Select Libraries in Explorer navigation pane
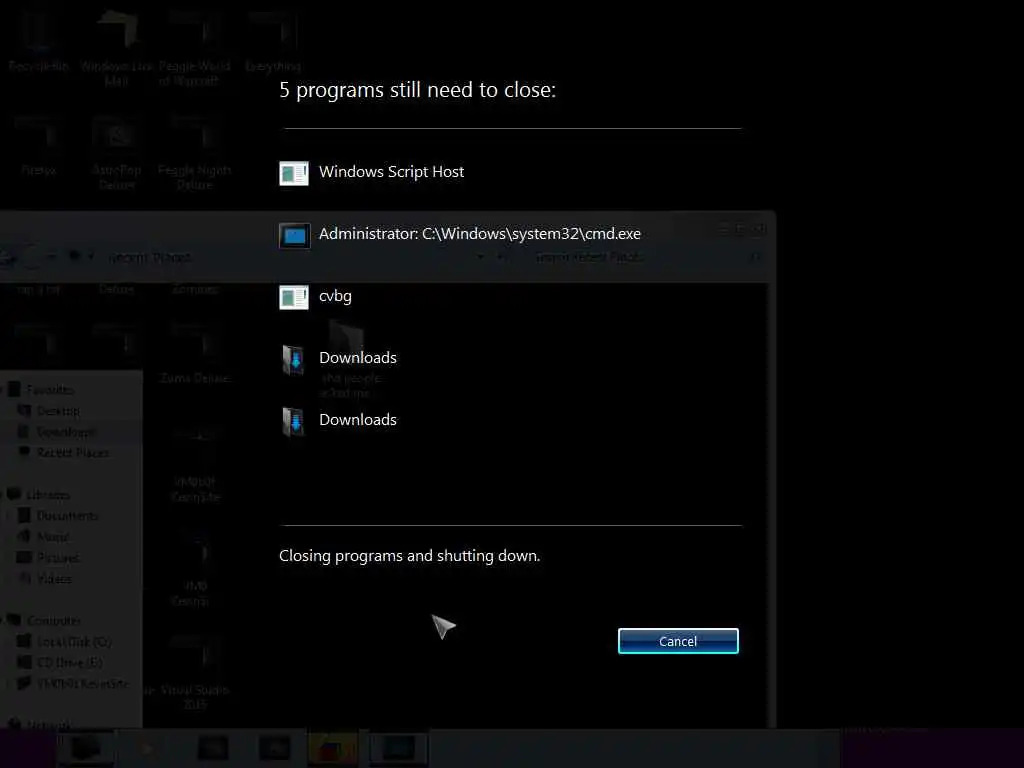The image size is (1024, 768). tap(48, 495)
